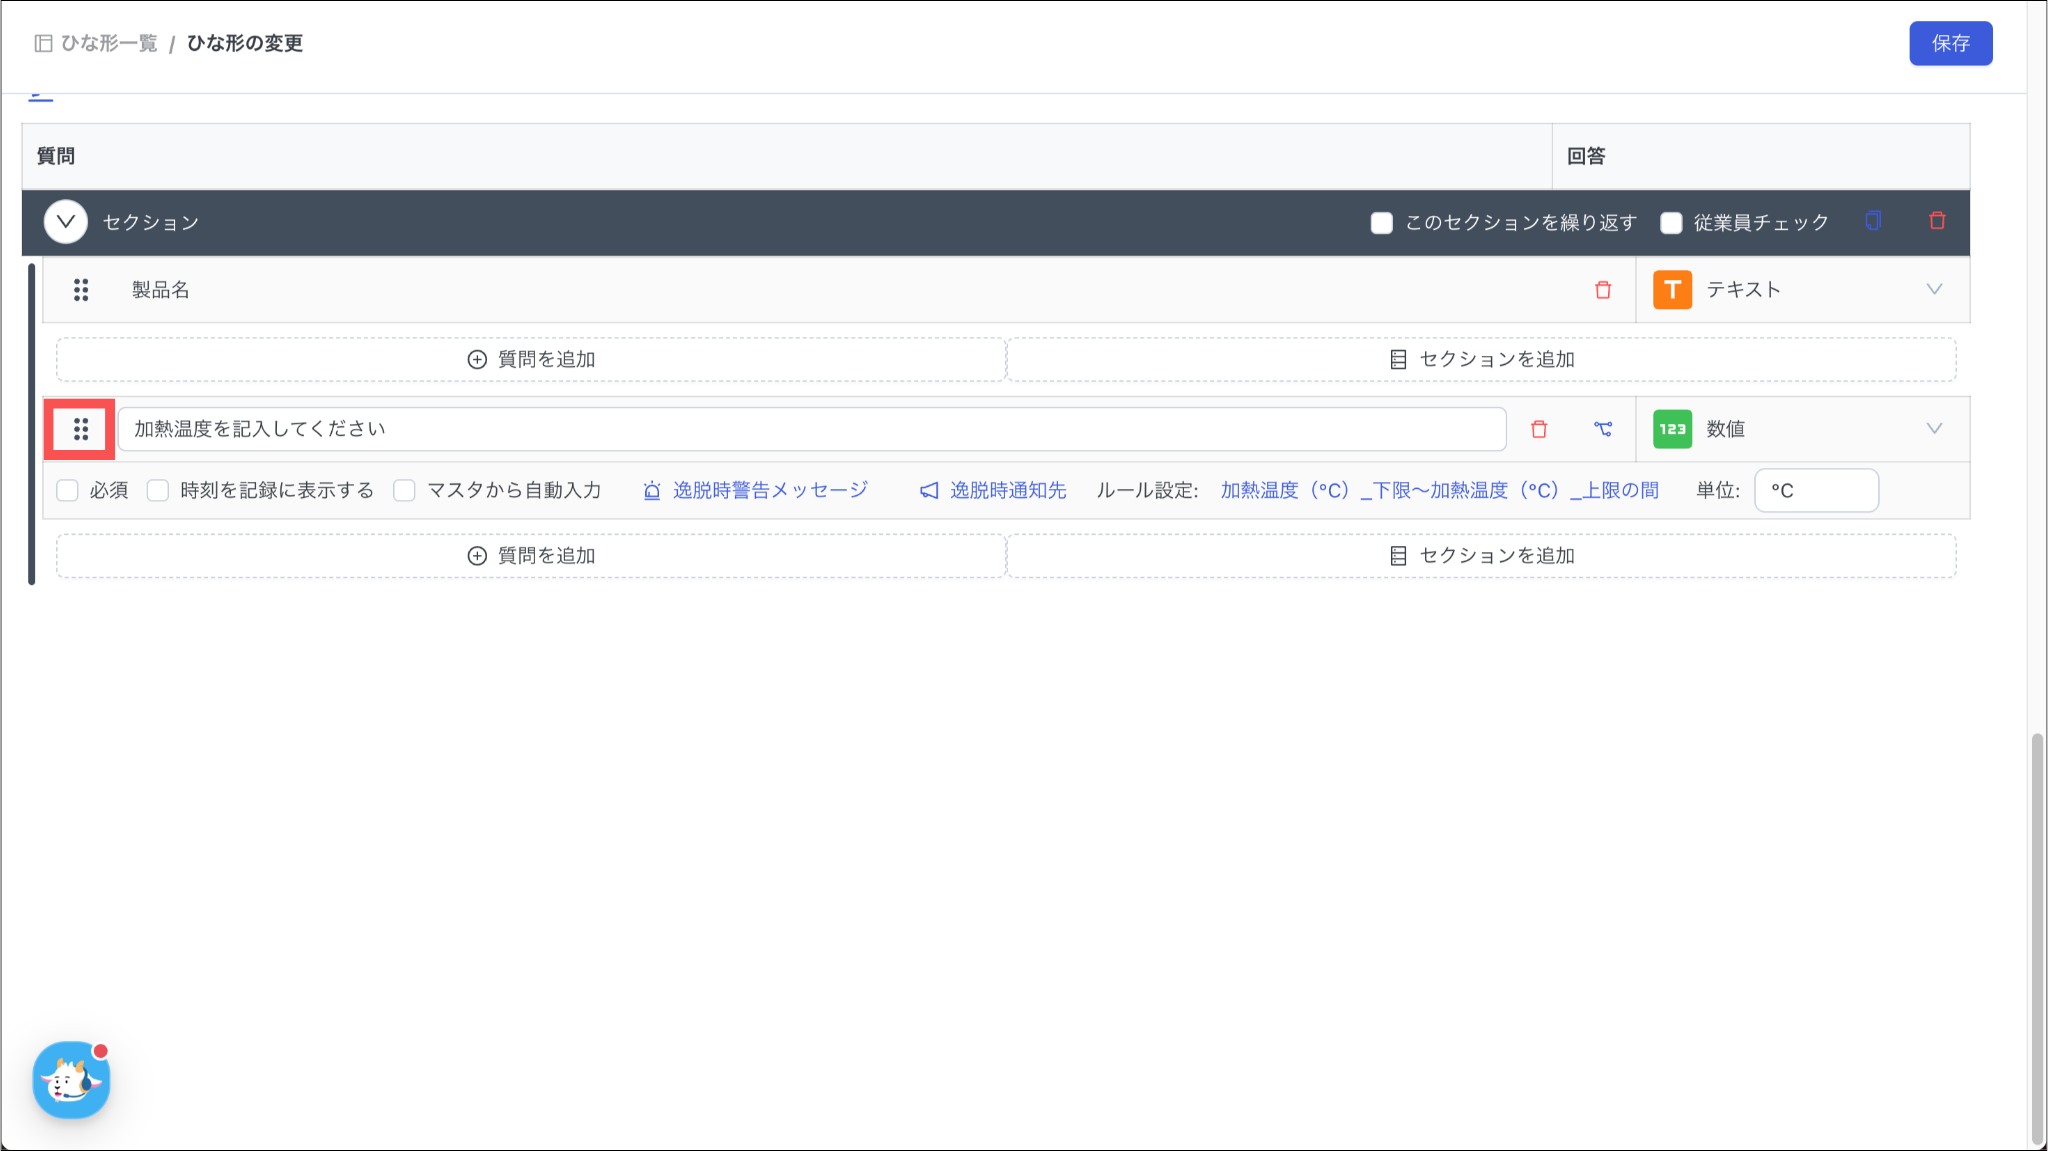Go back to ひな形一覧 breadcrumb
Screen dimensions: 2048x1151
[x=108, y=43]
